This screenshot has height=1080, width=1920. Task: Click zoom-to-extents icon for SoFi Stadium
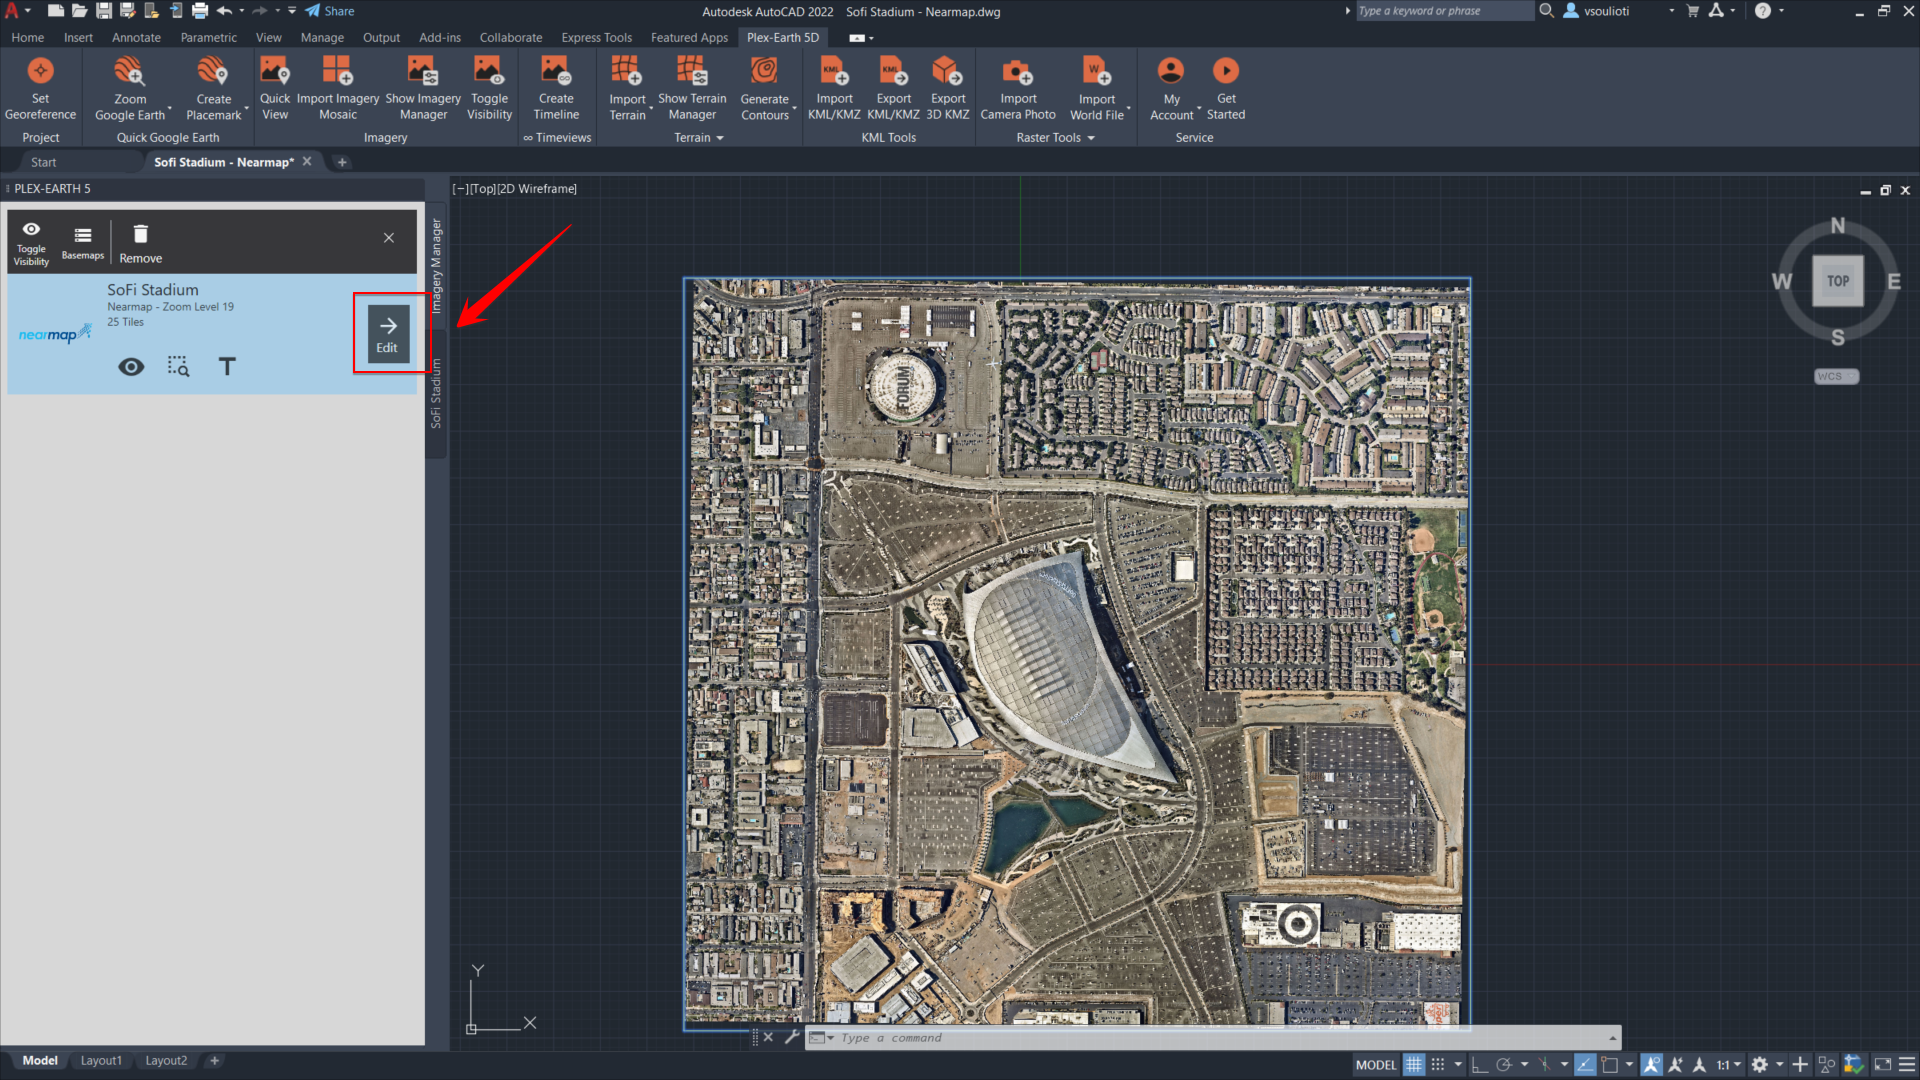click(178, 366)
